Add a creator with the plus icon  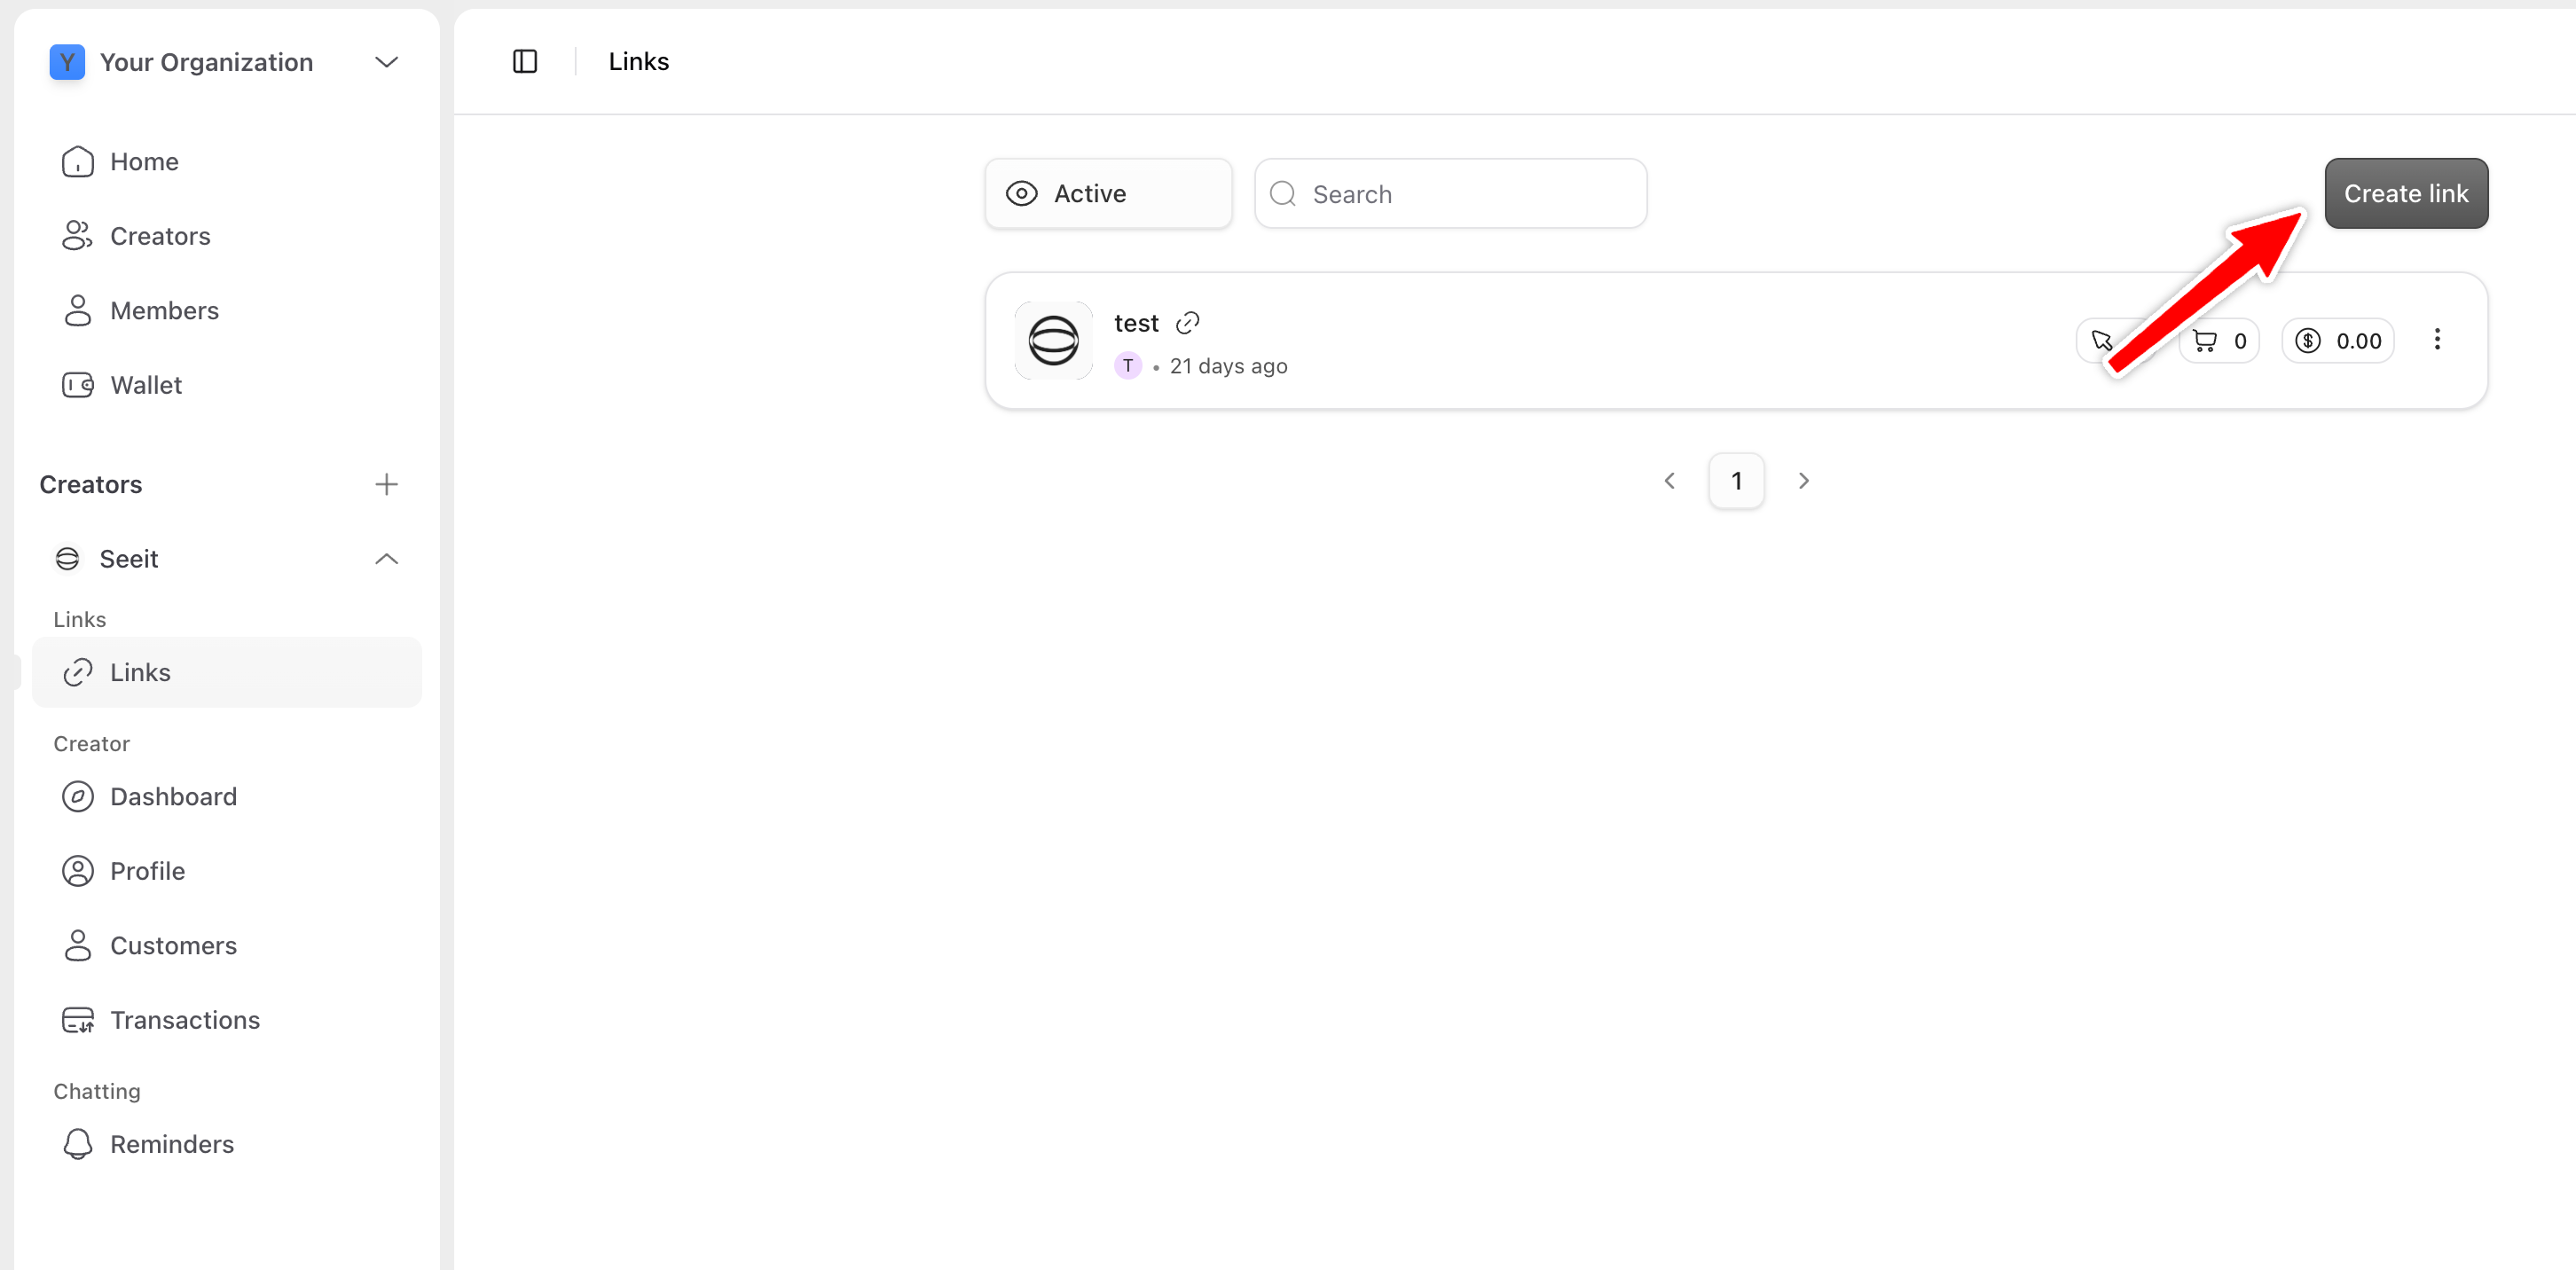pyautogui.click(x=386, y=485)
